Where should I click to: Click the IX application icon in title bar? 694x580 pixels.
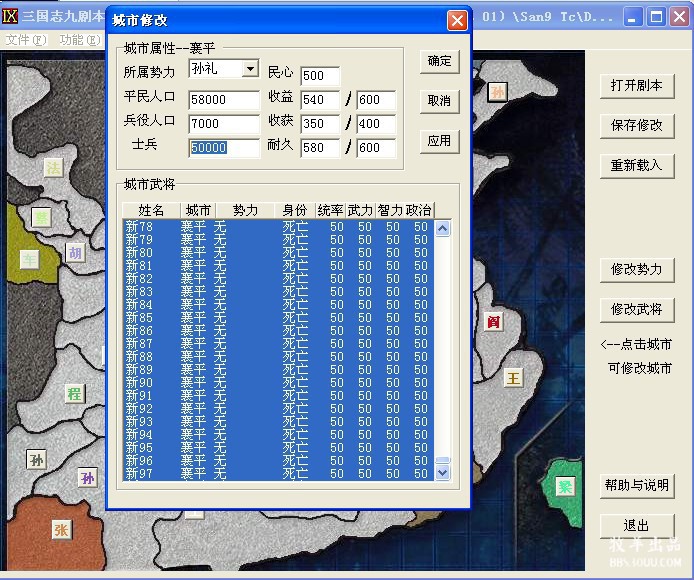pyautogui.click(x=10, y=16)
